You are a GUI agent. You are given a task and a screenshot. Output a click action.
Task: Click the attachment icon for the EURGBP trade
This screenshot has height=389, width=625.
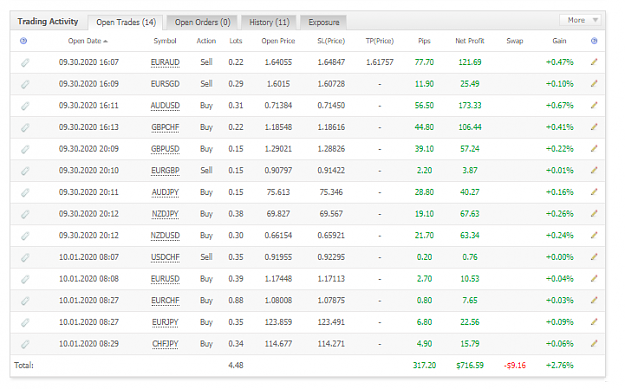(25, 171)
